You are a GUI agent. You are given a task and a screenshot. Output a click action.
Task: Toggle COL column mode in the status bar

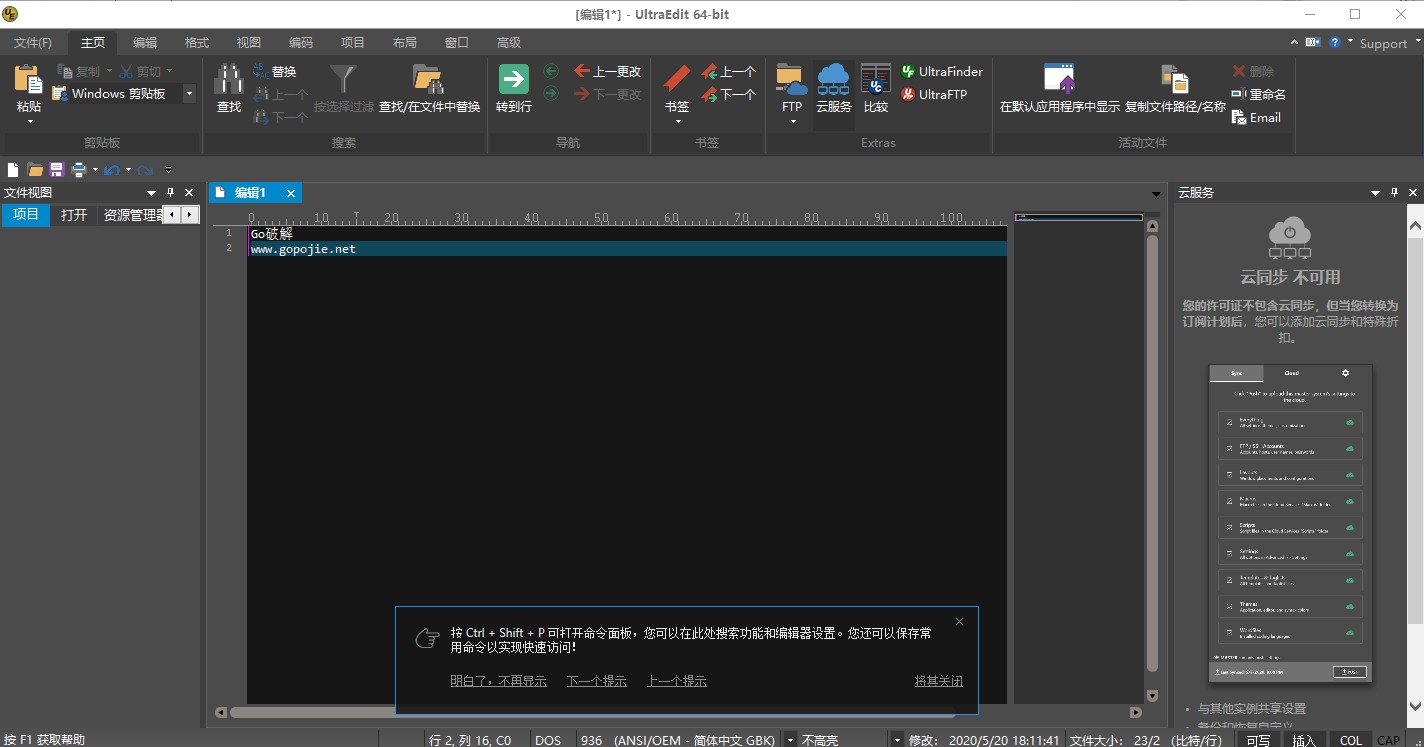click(x=1350, y=740)
